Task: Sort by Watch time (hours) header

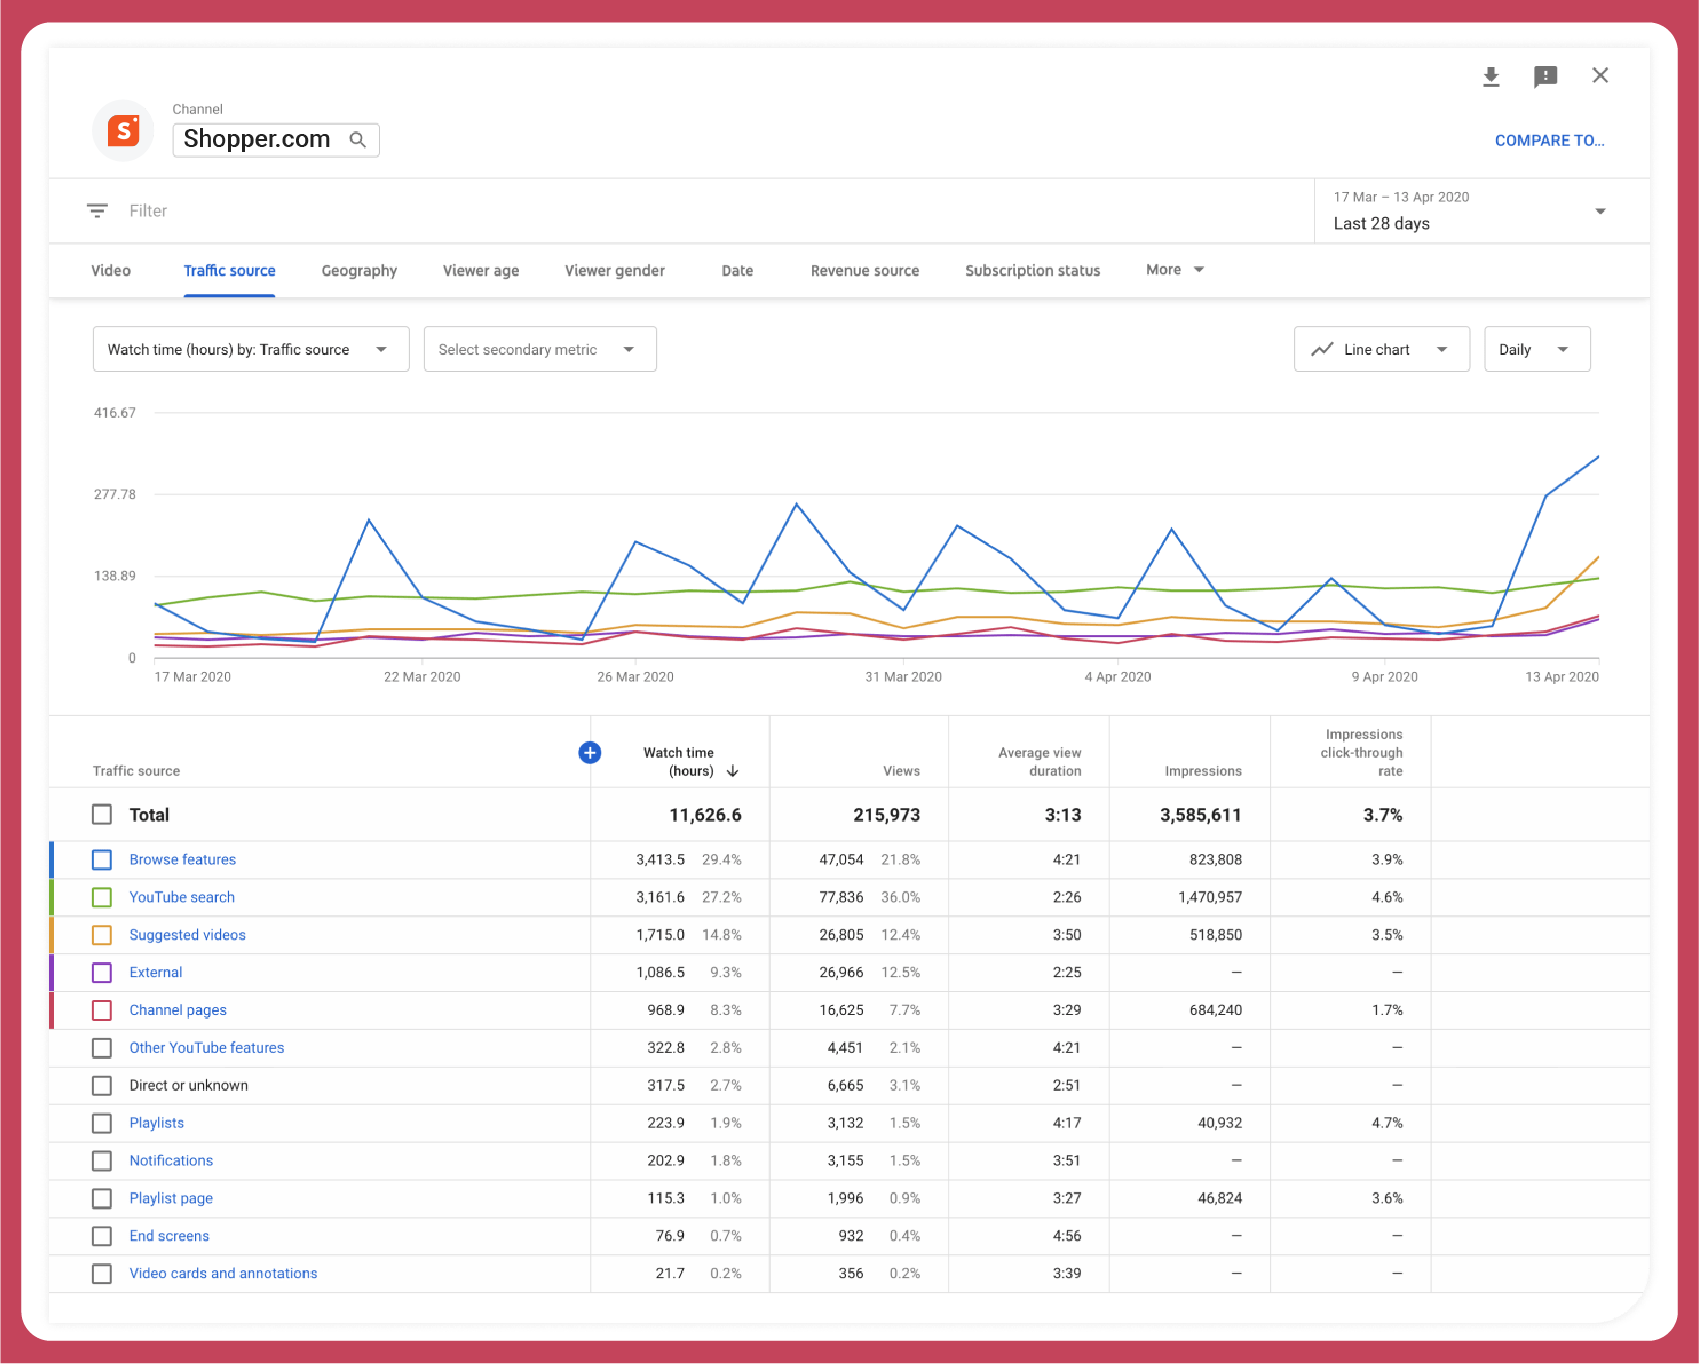Action: pyautogui.click(x=678, y=762)
